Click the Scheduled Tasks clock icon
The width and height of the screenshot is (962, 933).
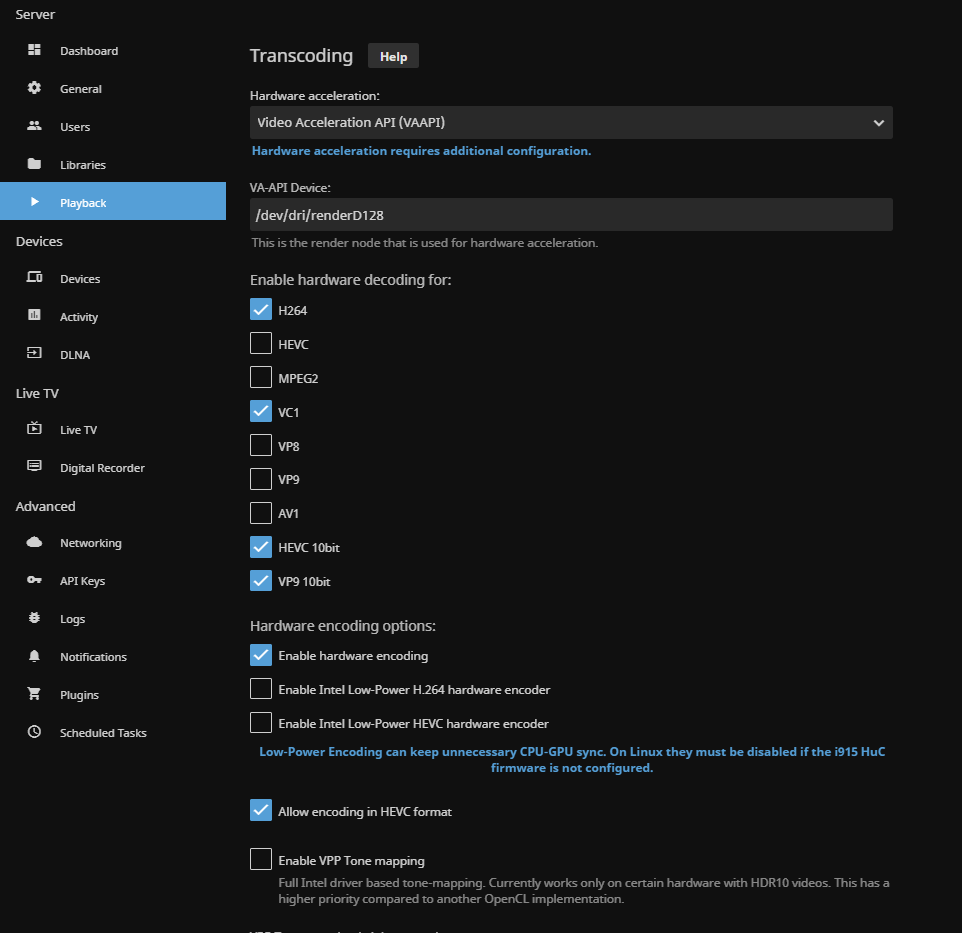pyautogui.click(x=34, y=732)
